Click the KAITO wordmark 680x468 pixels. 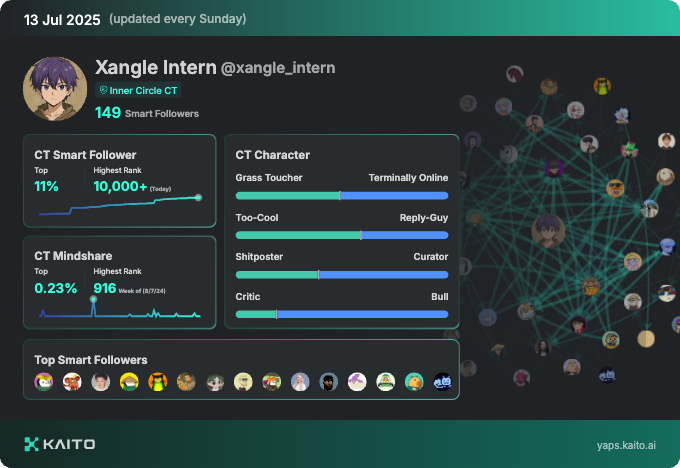(x=69, y=444)
